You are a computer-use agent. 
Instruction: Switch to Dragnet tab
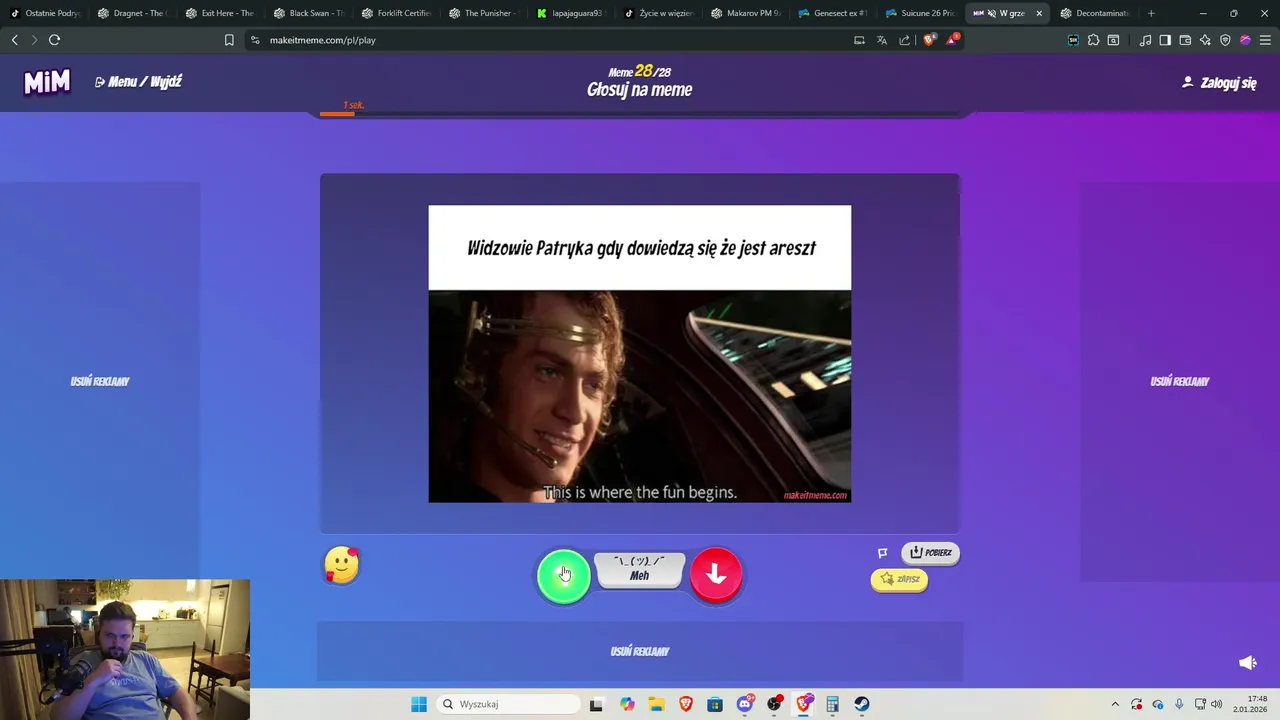point(132,13)
